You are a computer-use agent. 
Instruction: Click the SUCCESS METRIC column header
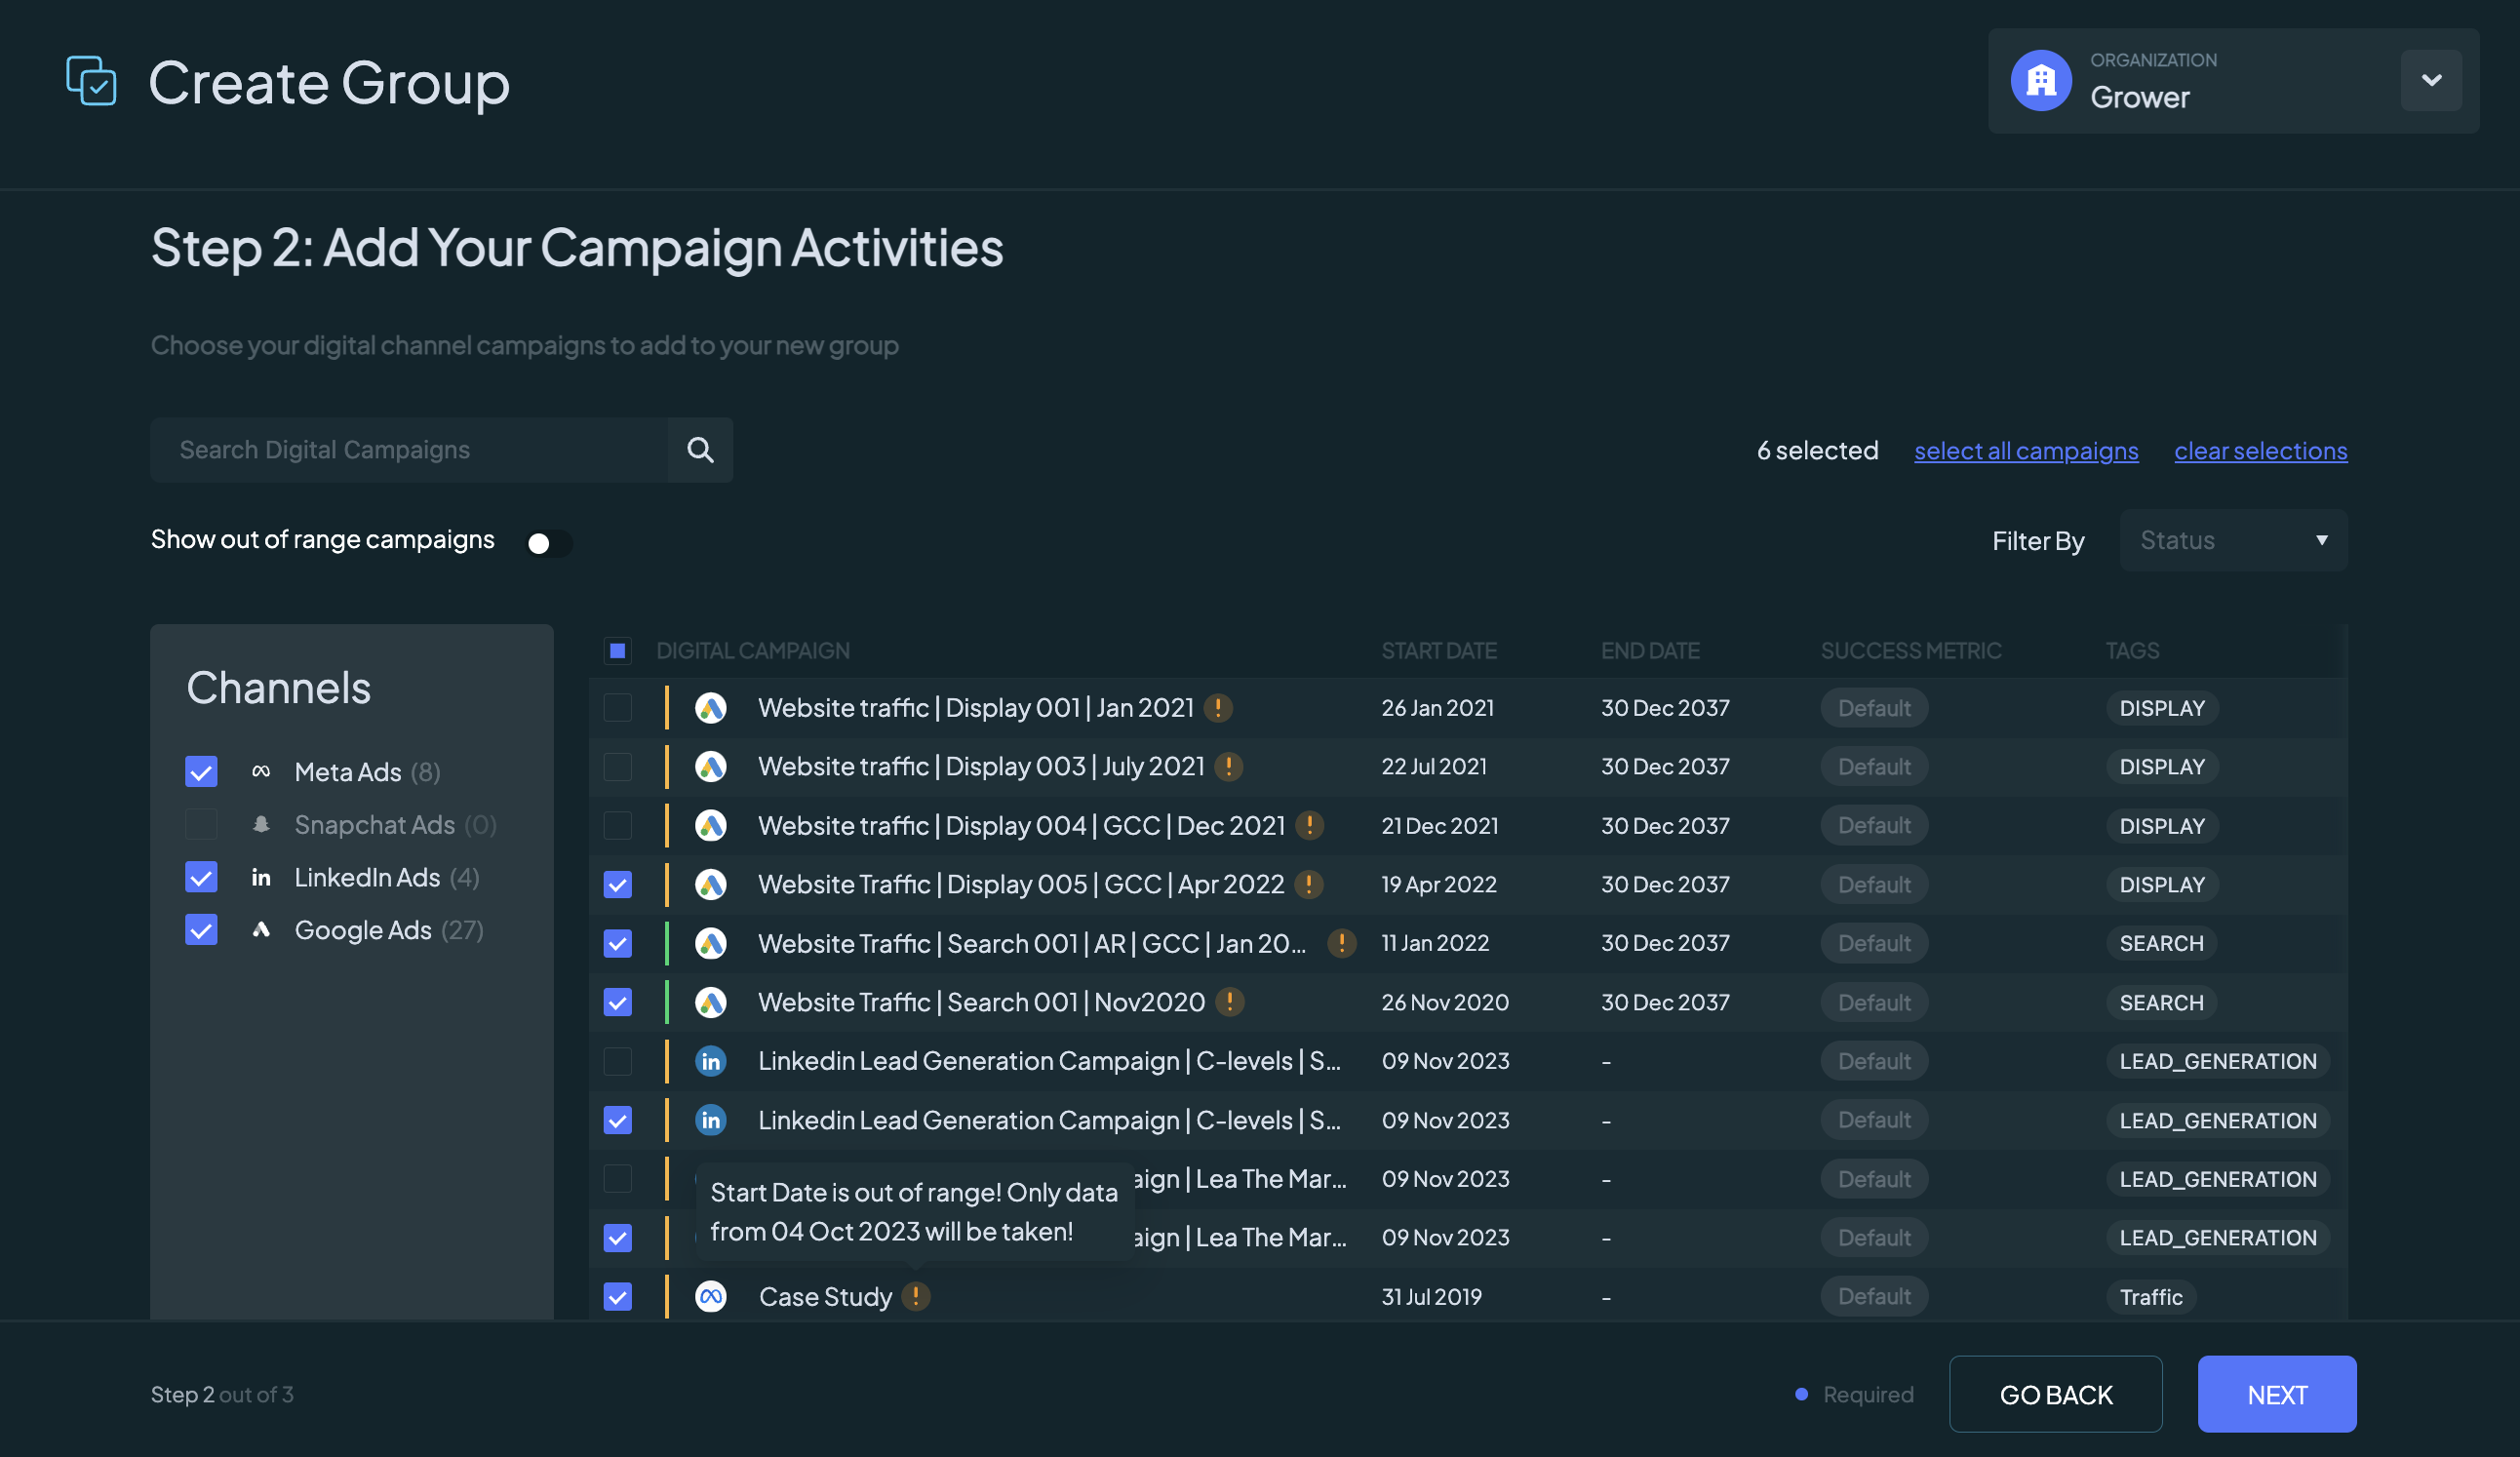click(1910, 651)
